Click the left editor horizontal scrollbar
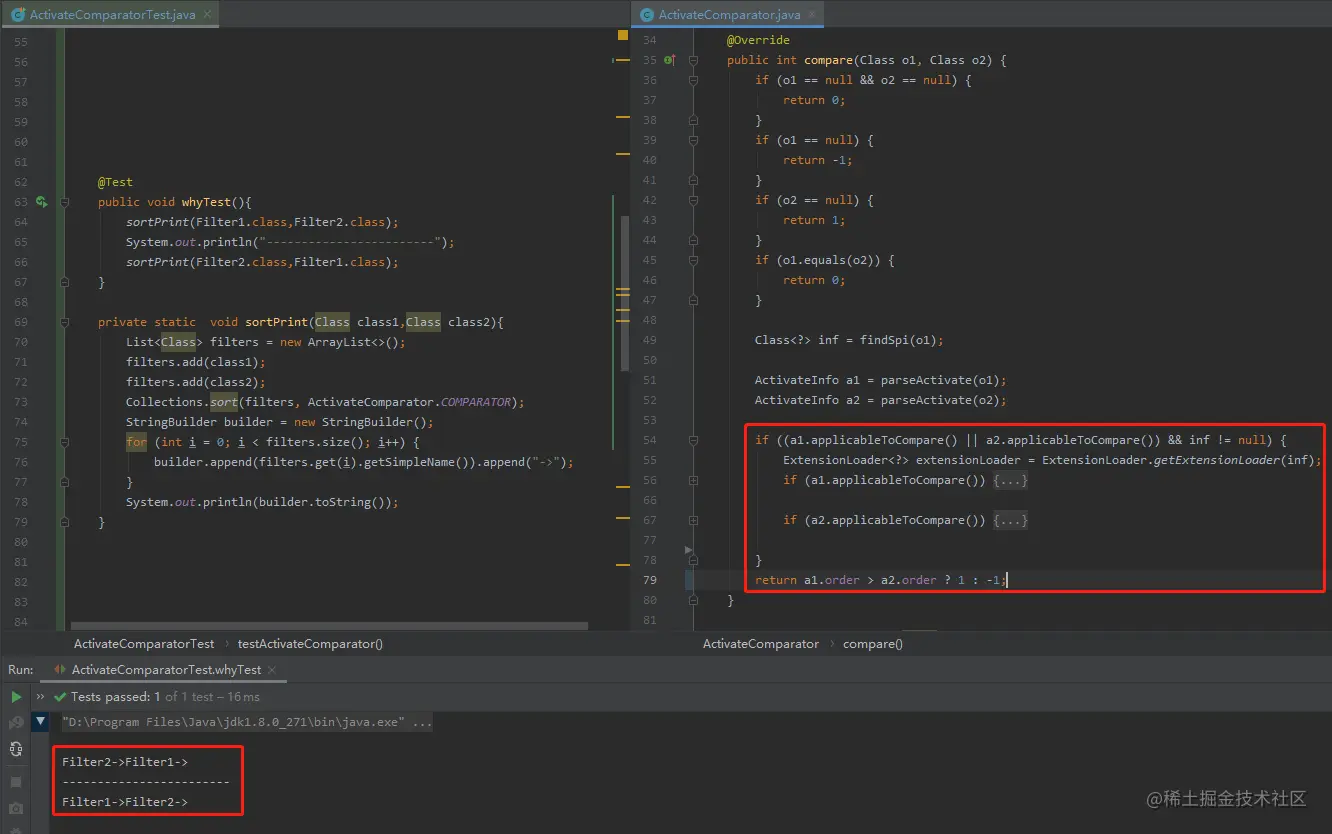 click(x=329, y=626)
